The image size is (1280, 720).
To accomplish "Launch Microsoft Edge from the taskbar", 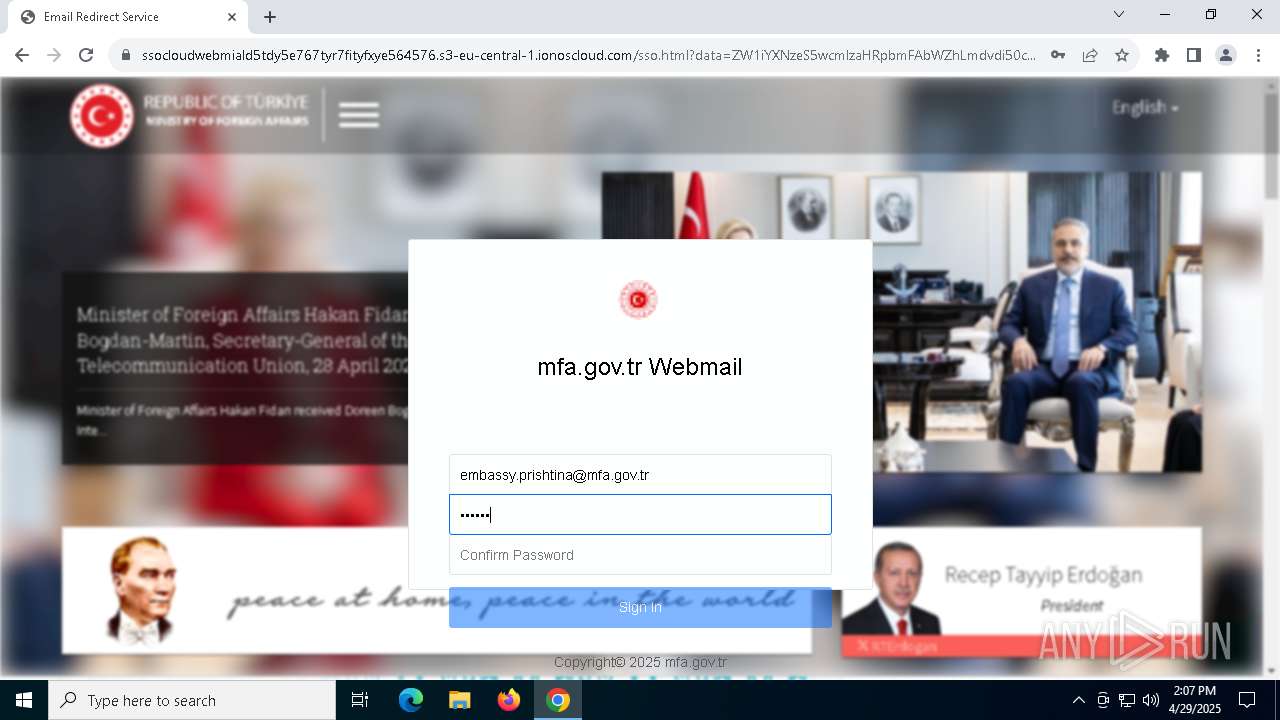I will point(411,700).
